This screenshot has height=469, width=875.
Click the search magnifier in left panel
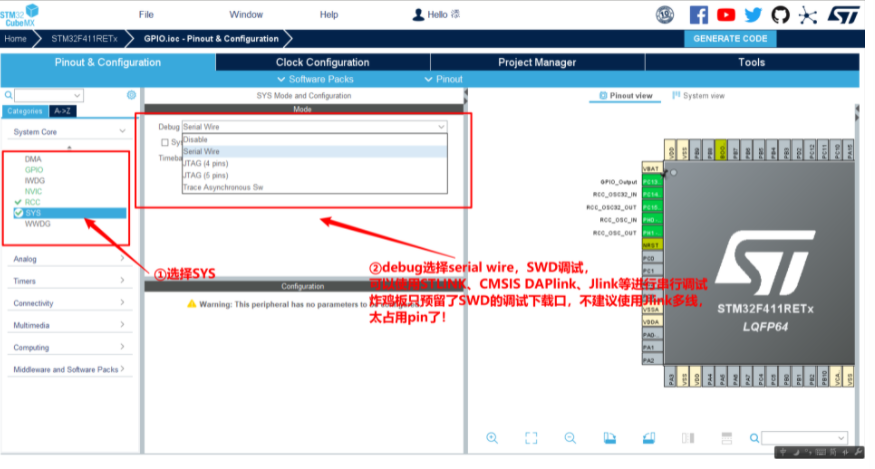[8, 95]
